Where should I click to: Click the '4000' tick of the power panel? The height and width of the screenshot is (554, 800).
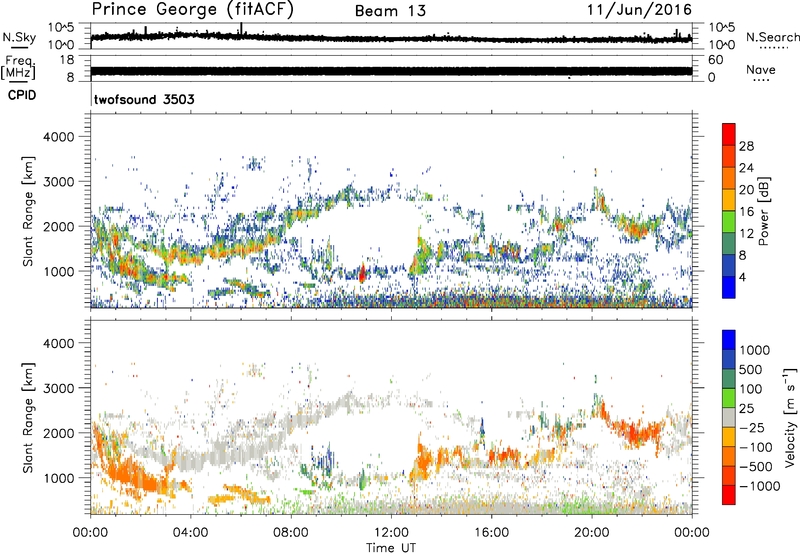pyautogui.click(x=58, y=137)
